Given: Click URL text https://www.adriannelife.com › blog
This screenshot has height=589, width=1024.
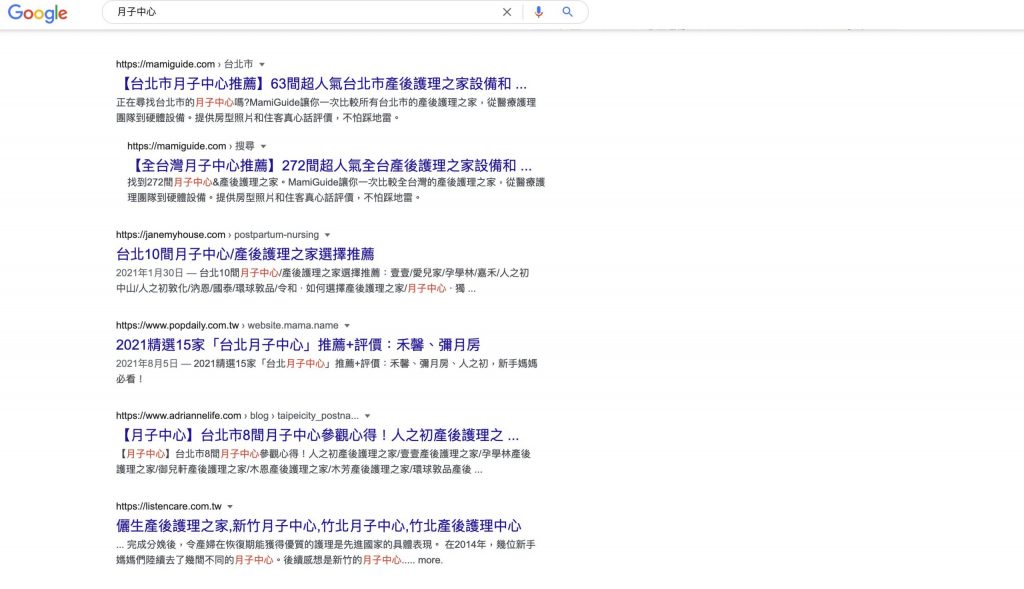Looking at the screenshot, I should pos(192,415).
